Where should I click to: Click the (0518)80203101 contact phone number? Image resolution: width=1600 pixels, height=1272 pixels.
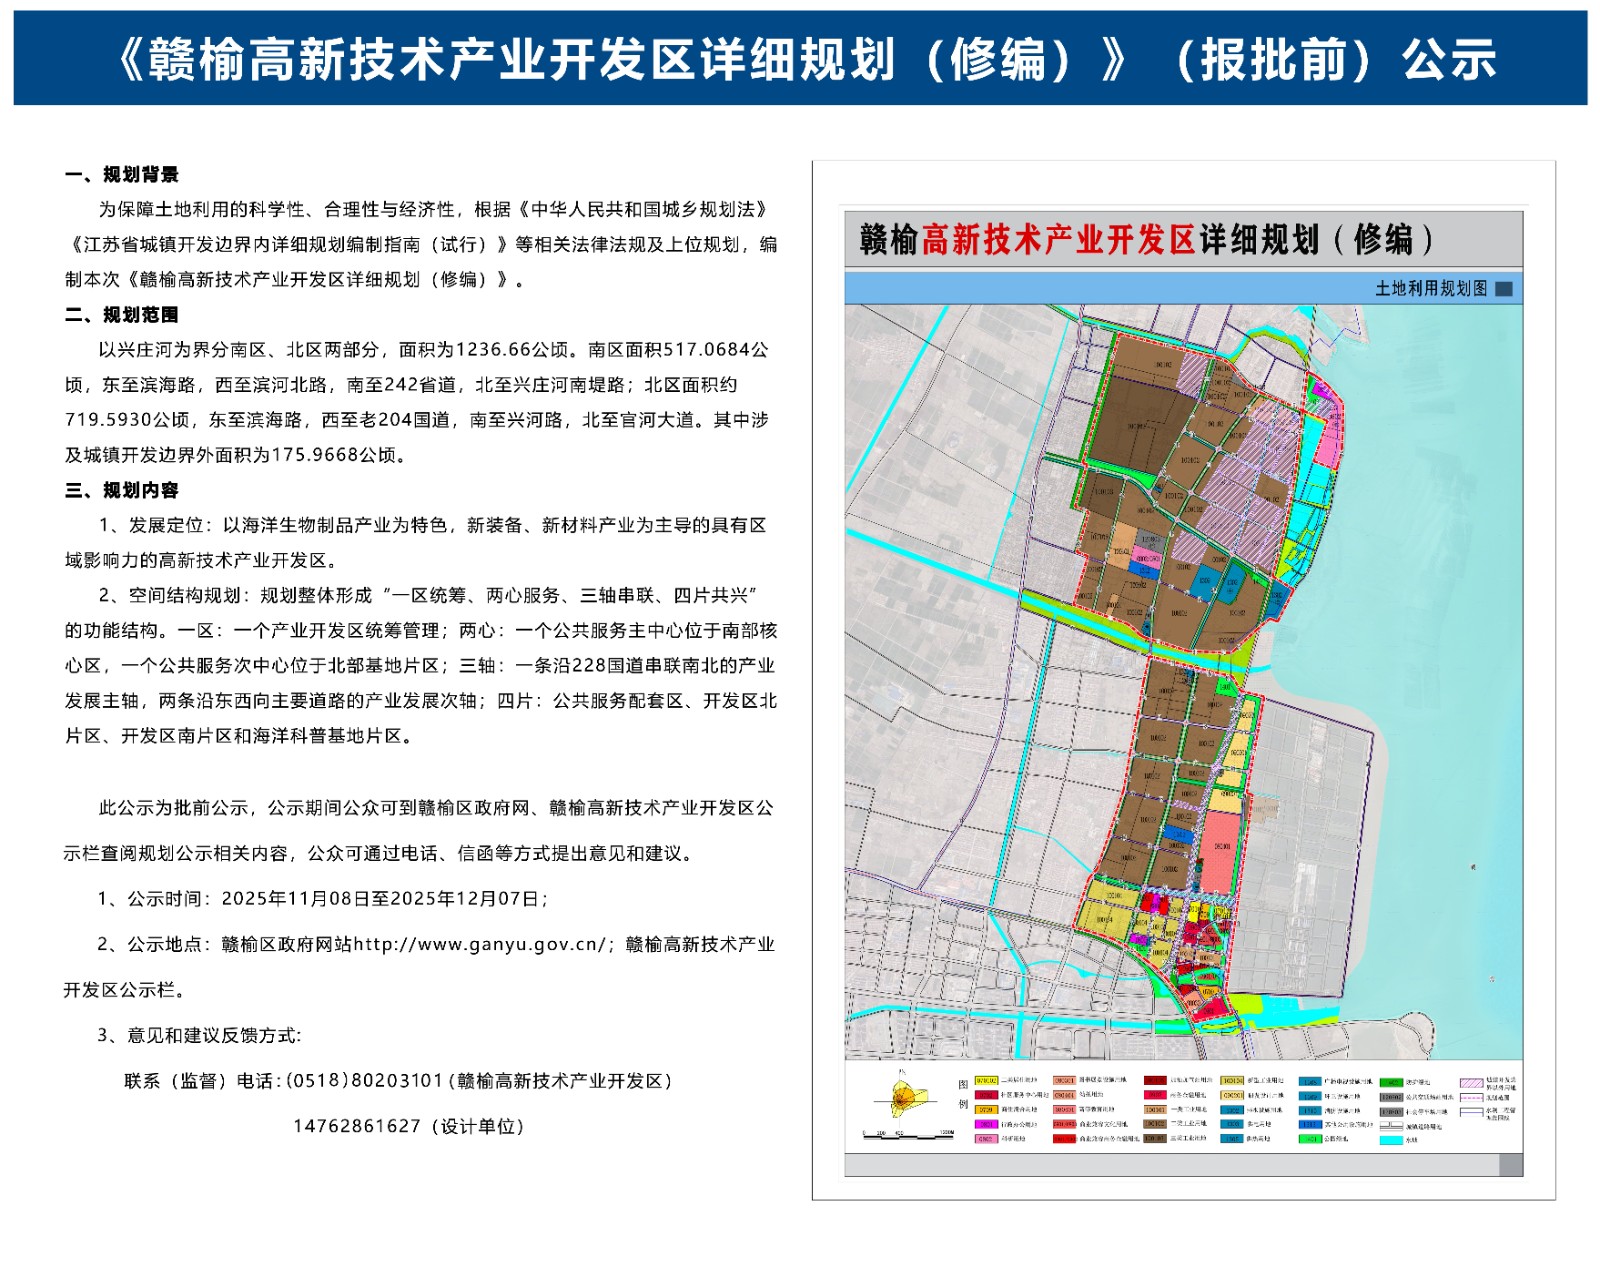click(364, 1081)
